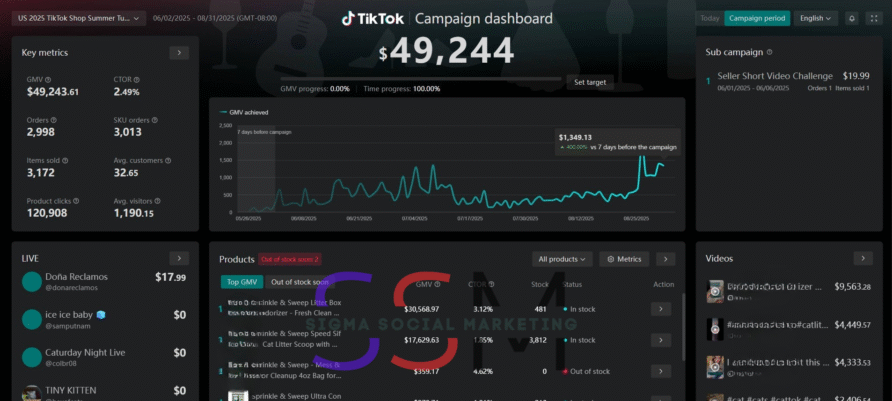Open the Metrics settings button
The width and height of the screenshot is (892, 401).
click(624, 259)
